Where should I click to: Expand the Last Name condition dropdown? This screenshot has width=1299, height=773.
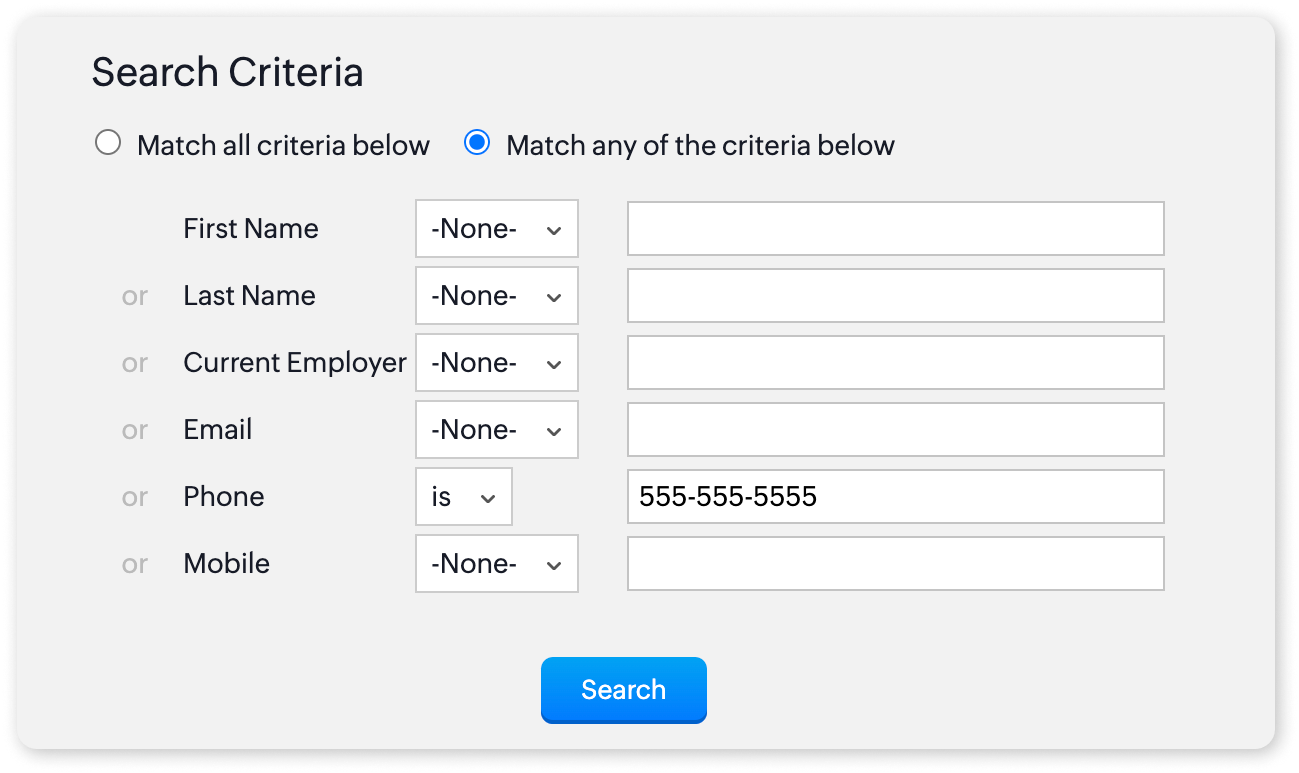[x=497, y=296]
